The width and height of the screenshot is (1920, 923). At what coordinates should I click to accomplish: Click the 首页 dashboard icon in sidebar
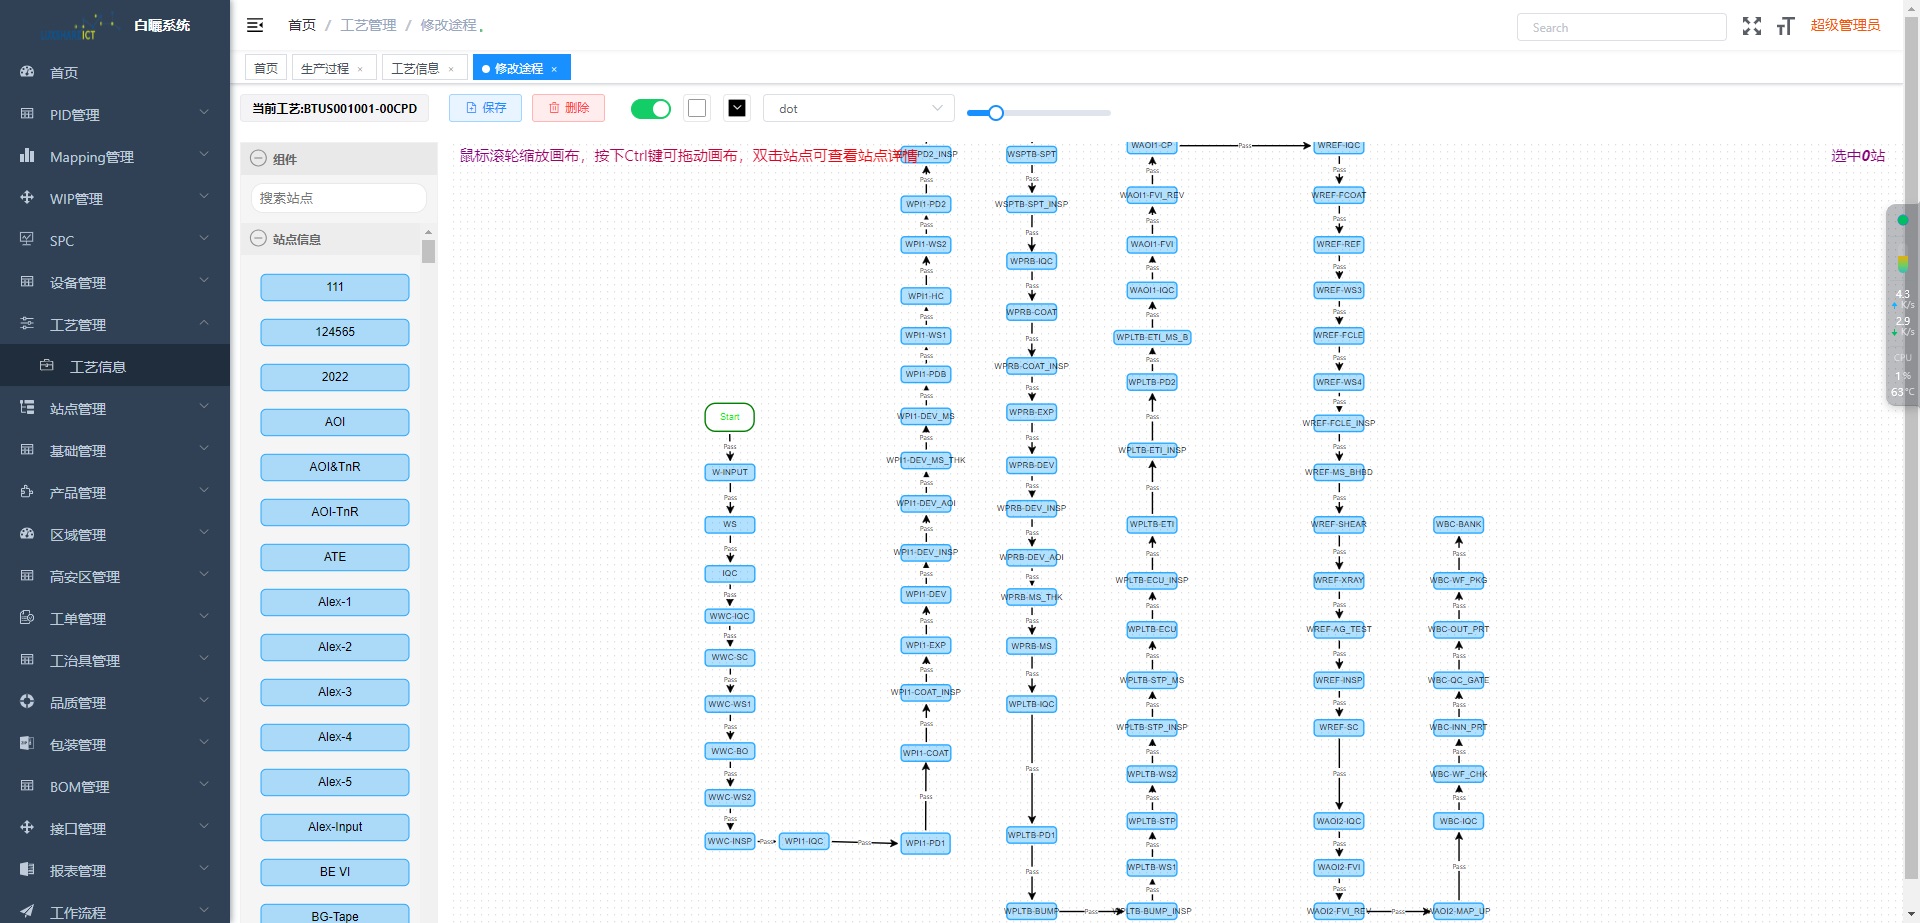tap(27, 72)
